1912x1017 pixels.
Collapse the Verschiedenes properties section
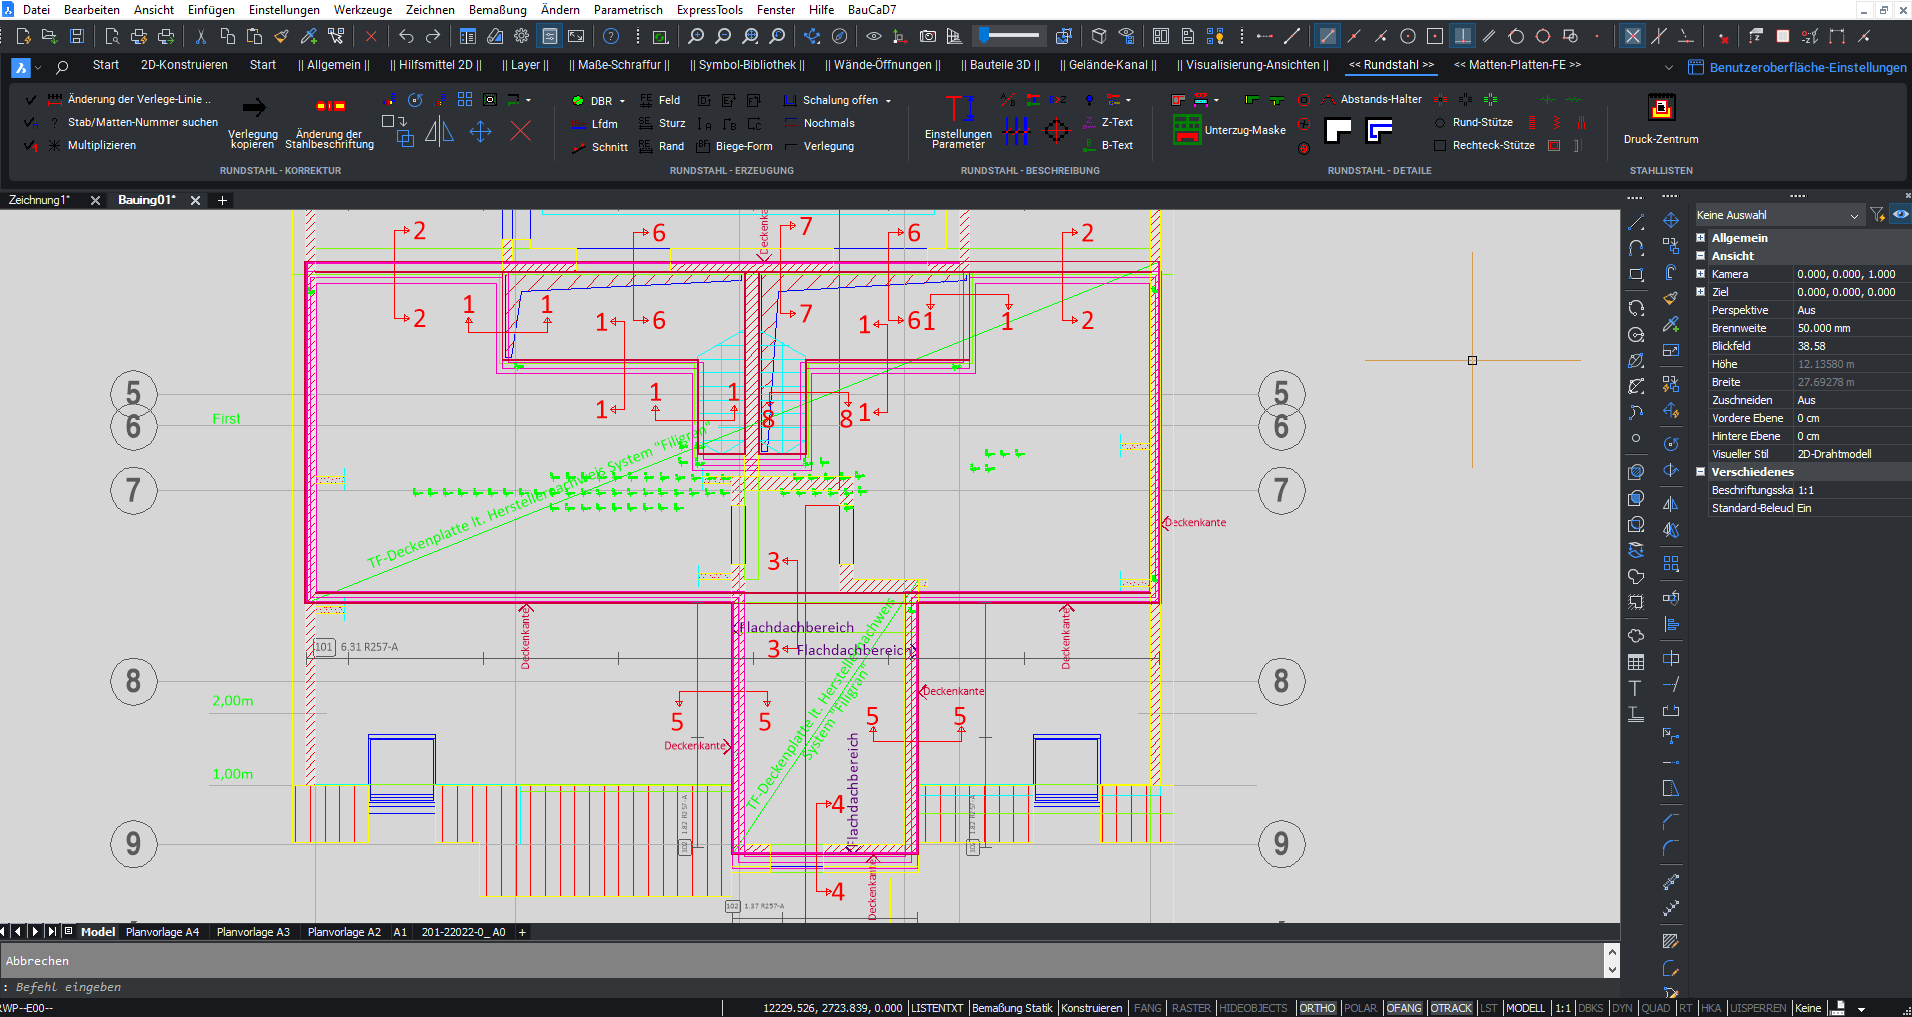point(1700,472)
